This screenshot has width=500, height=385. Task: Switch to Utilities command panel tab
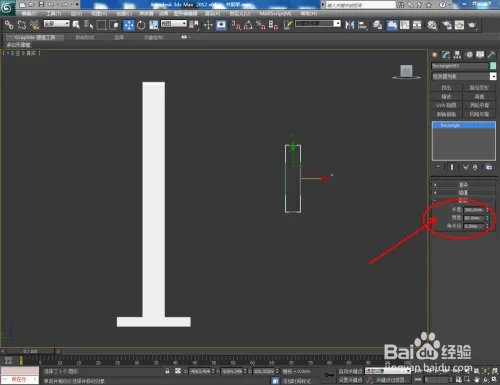pos(491,55)
